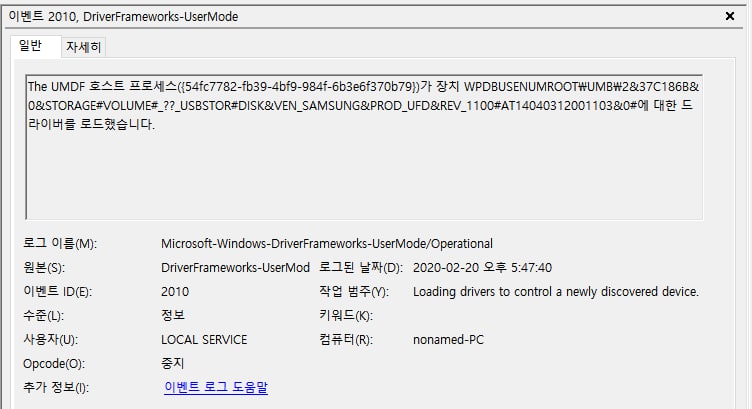Select the user value LOCAL SERVICE
Image resolution: width=752 pixels, height=409 pixels.
click(204, 339)
